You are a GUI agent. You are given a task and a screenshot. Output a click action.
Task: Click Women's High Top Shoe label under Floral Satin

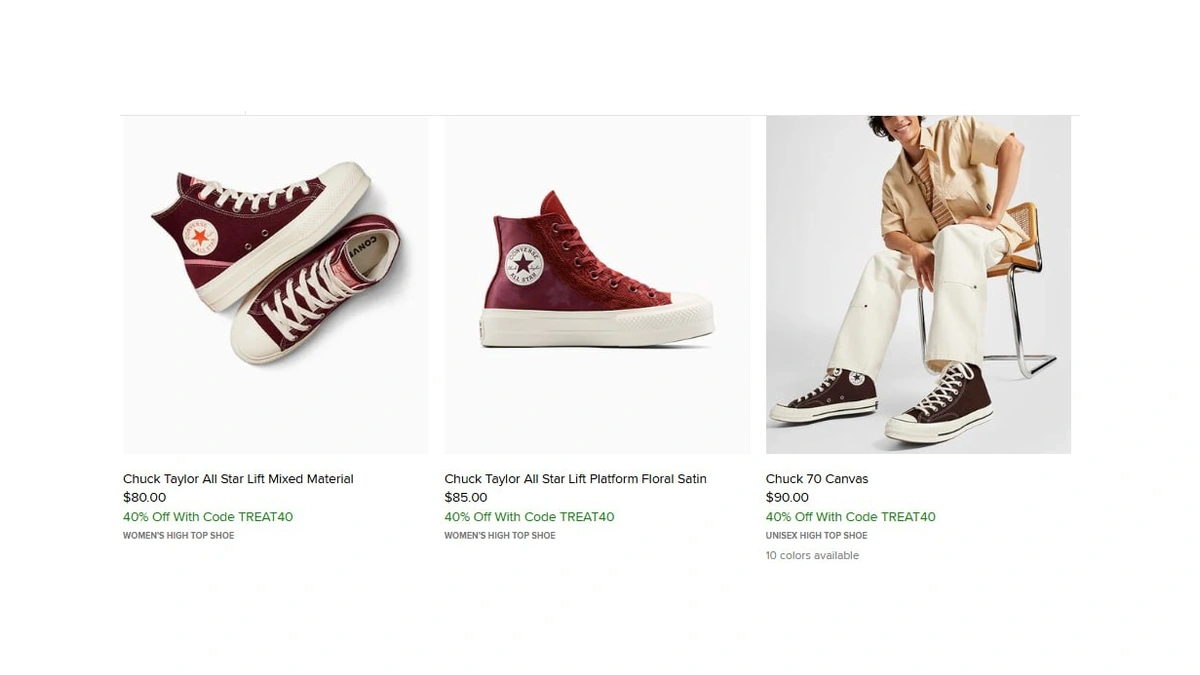[499, 536]
